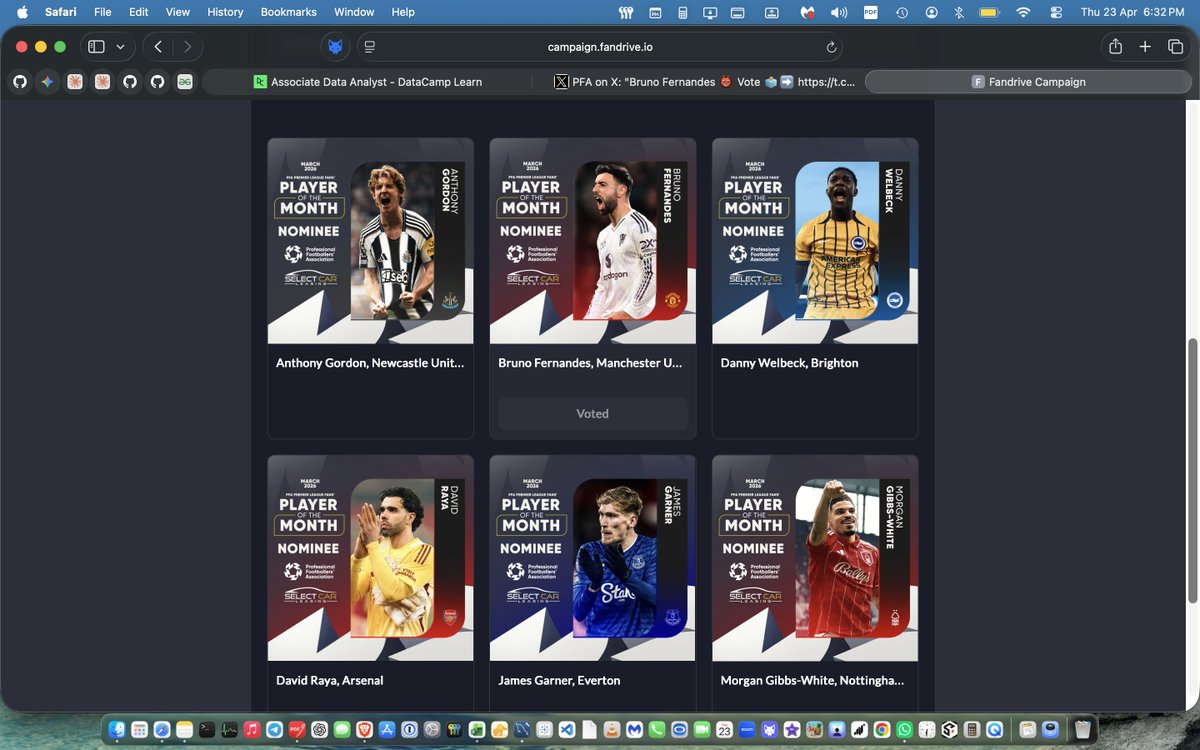Switch to the PFA on X tab

point(705,82)
